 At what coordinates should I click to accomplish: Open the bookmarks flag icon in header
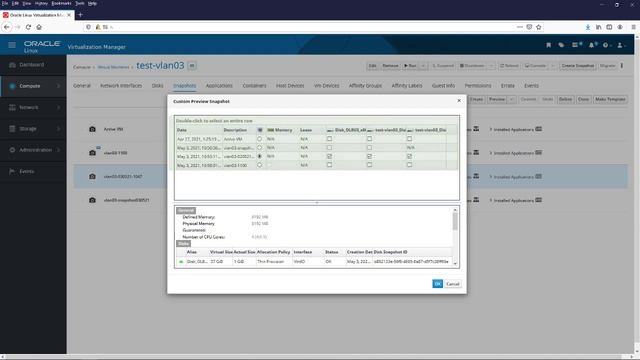tap(548, 45)
